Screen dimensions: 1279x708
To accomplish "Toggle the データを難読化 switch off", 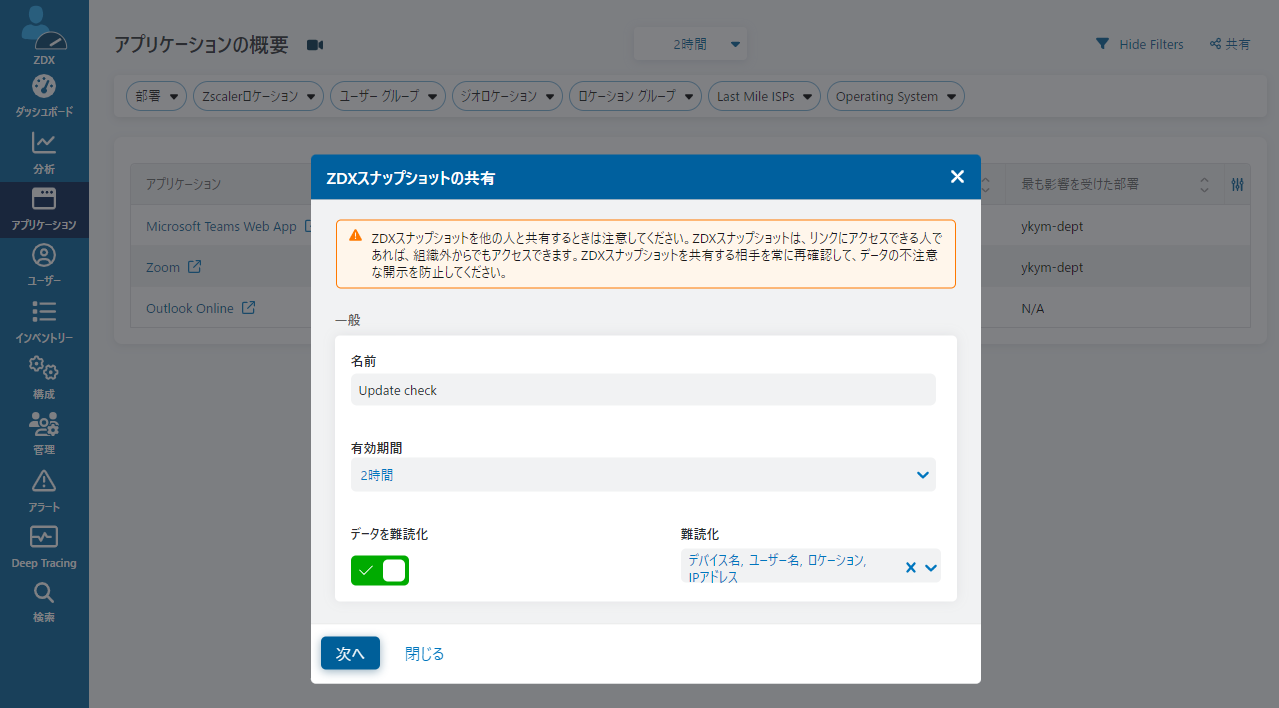I will [x=380, y=570].
